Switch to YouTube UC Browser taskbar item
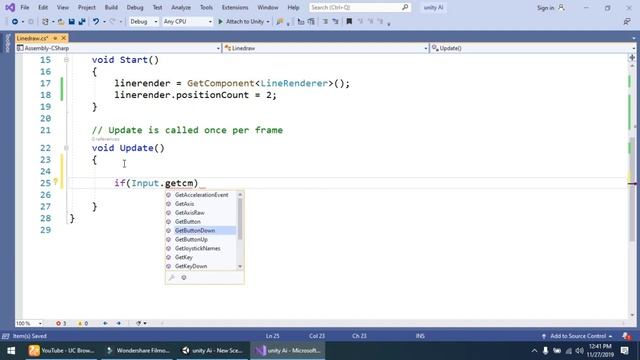 pos(62,351)
